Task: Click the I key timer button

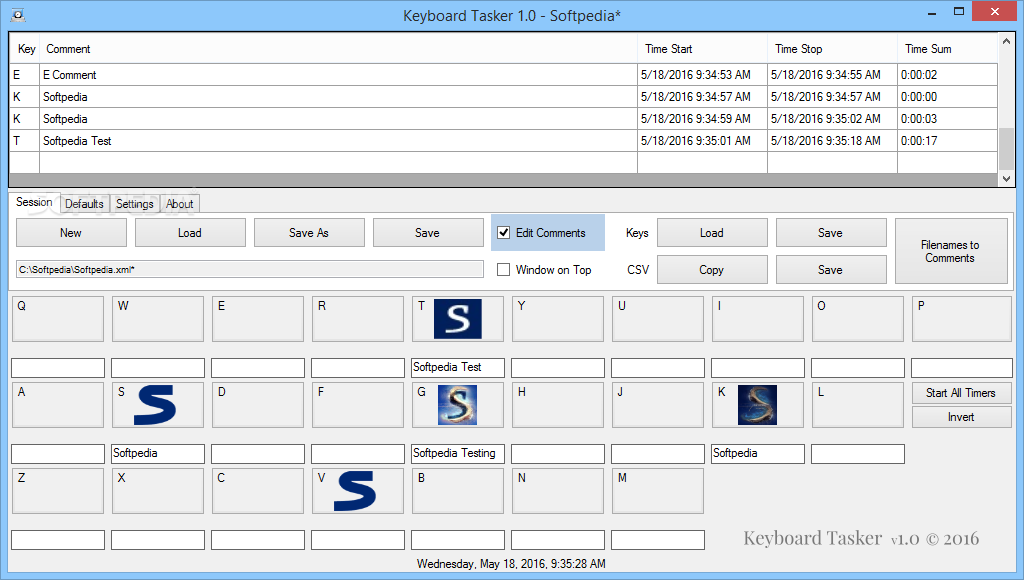Action: tap(758, 319)
